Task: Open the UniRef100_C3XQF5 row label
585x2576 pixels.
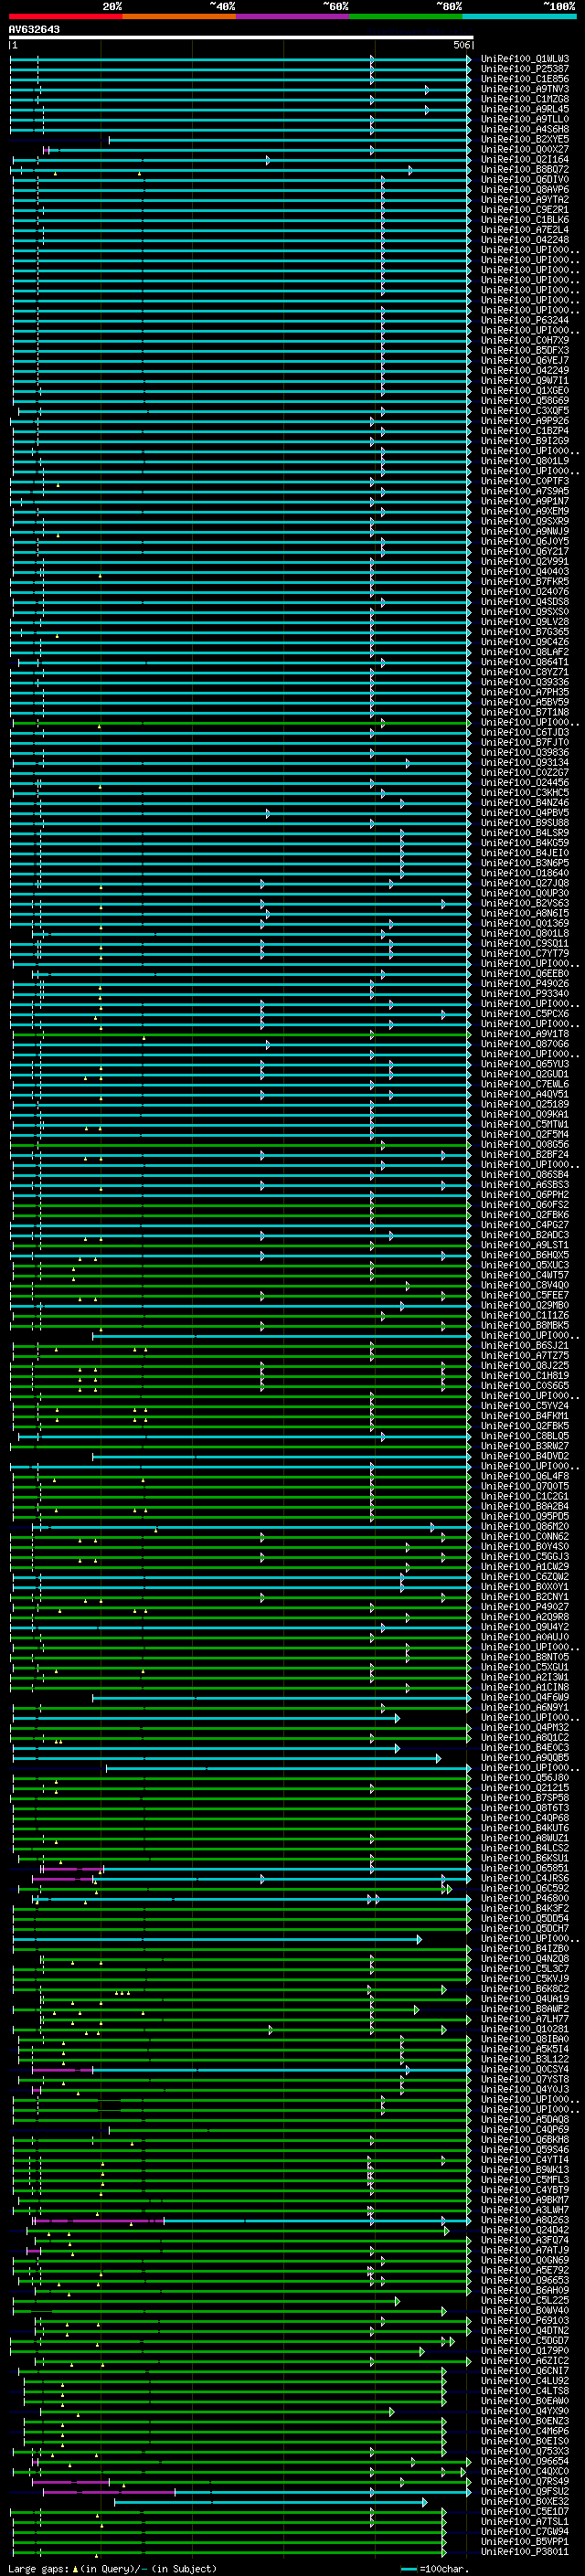Action: tap(525, 410)
